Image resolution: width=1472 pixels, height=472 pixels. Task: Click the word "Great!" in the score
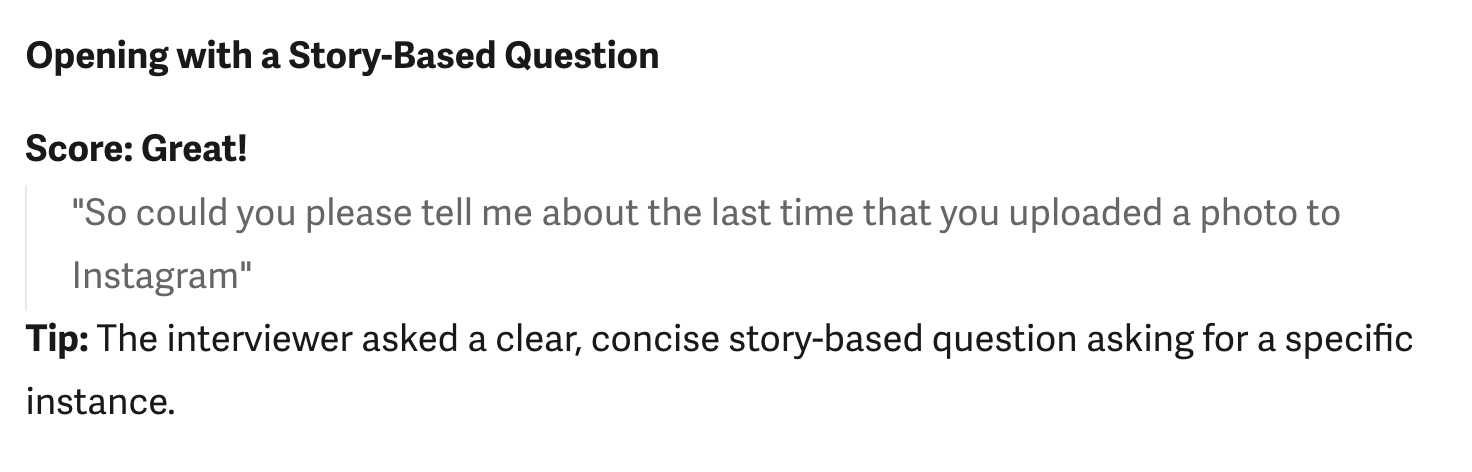(193, 150)
